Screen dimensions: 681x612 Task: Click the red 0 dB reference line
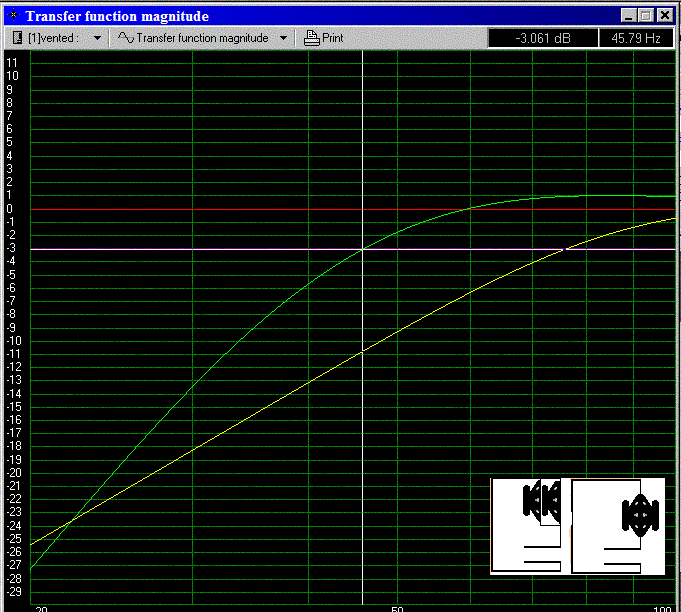coord(353,209)
